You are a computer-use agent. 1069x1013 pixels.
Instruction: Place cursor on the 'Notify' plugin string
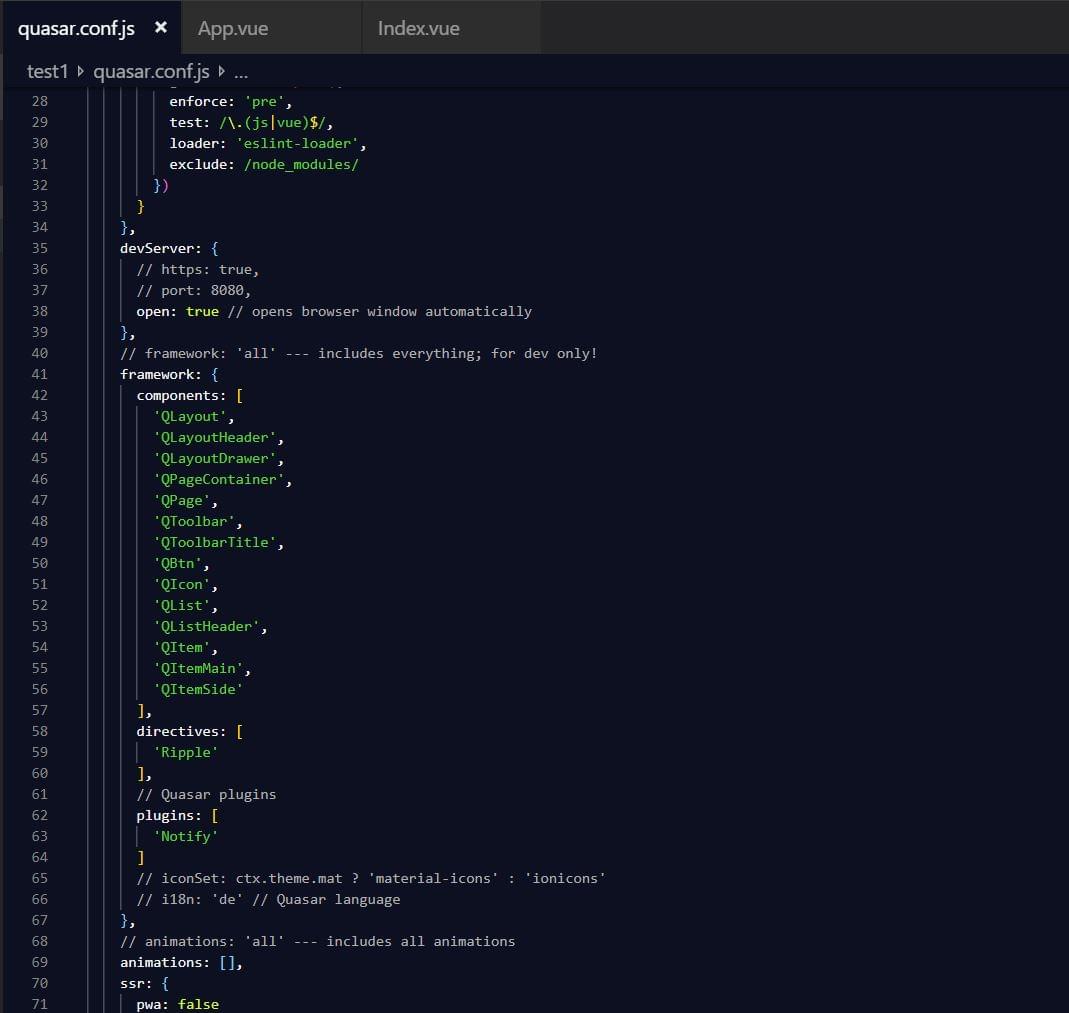[185, 836]
